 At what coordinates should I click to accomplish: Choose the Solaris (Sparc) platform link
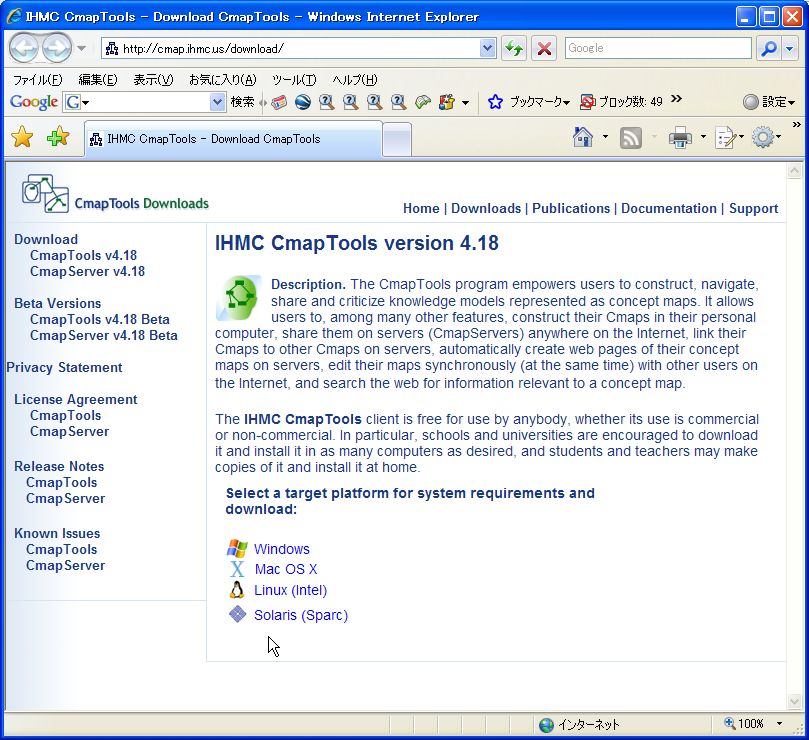(x=301, y=615)
